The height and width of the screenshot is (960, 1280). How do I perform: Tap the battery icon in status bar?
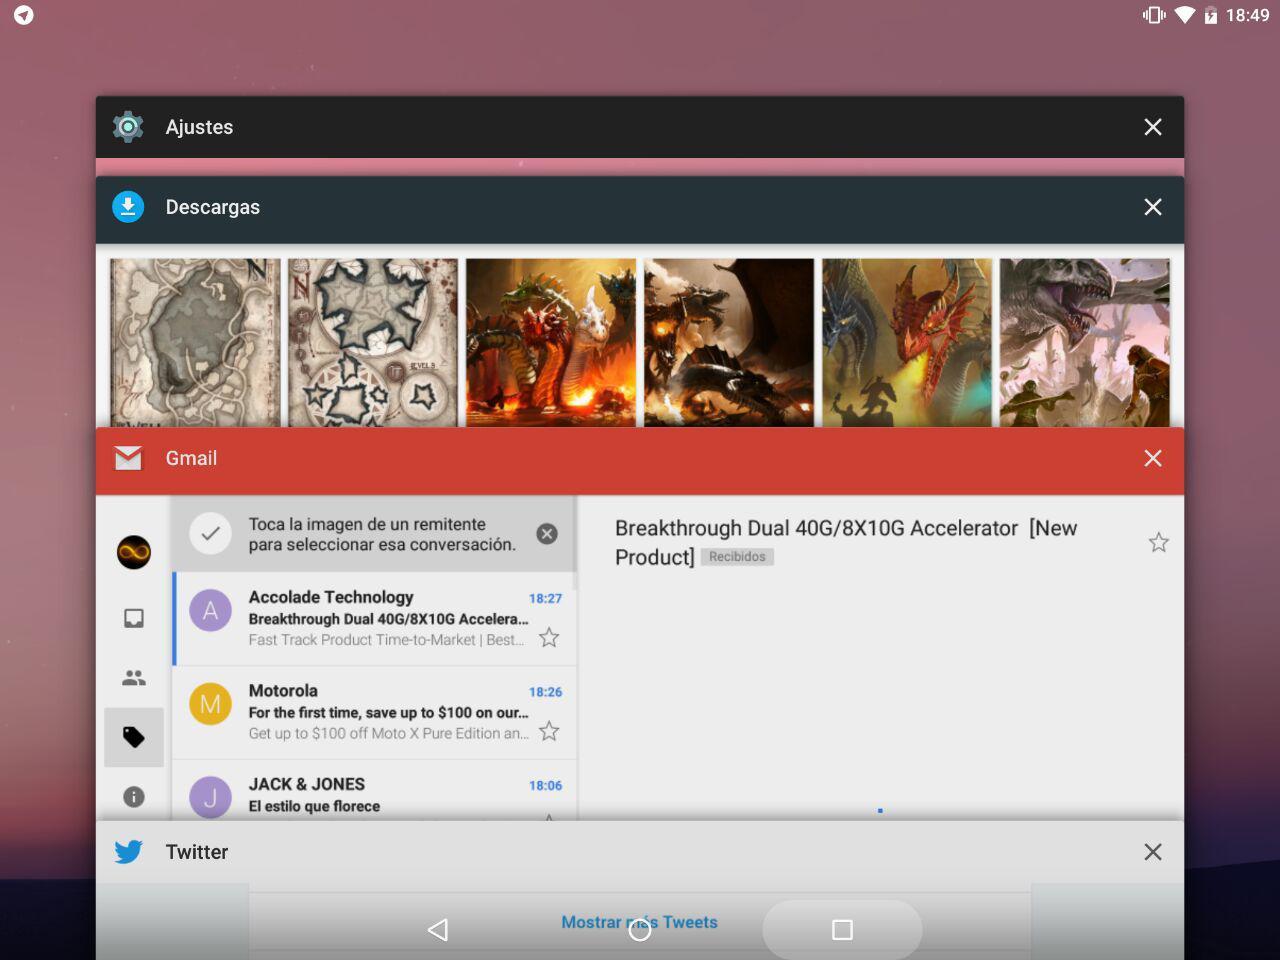1211,15
